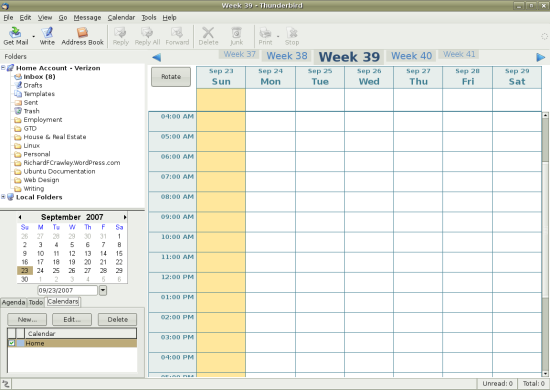Screen dimensions: 550x390
Task: Open the Get Mail dropdown arrow
Action: (34, 36)
